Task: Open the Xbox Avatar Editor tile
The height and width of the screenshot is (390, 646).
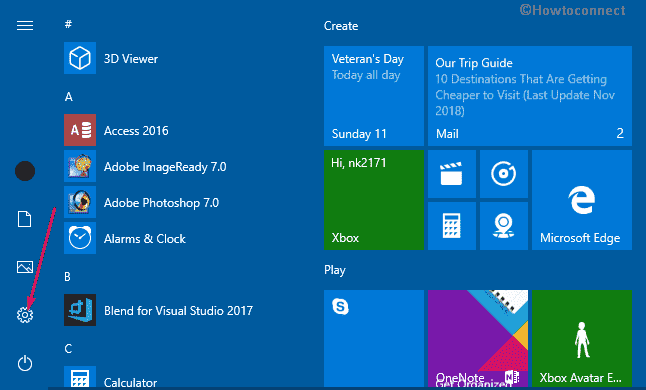Action: [582, 339]
